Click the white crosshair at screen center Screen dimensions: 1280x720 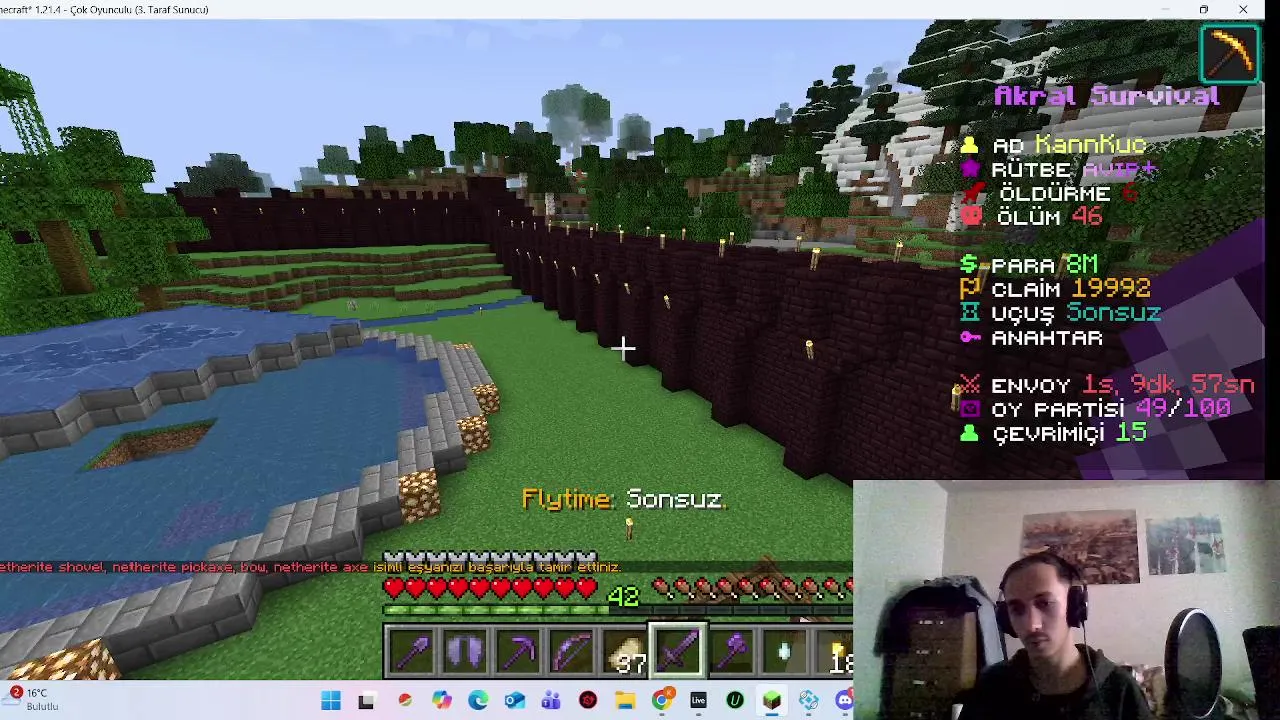point(623,348)
